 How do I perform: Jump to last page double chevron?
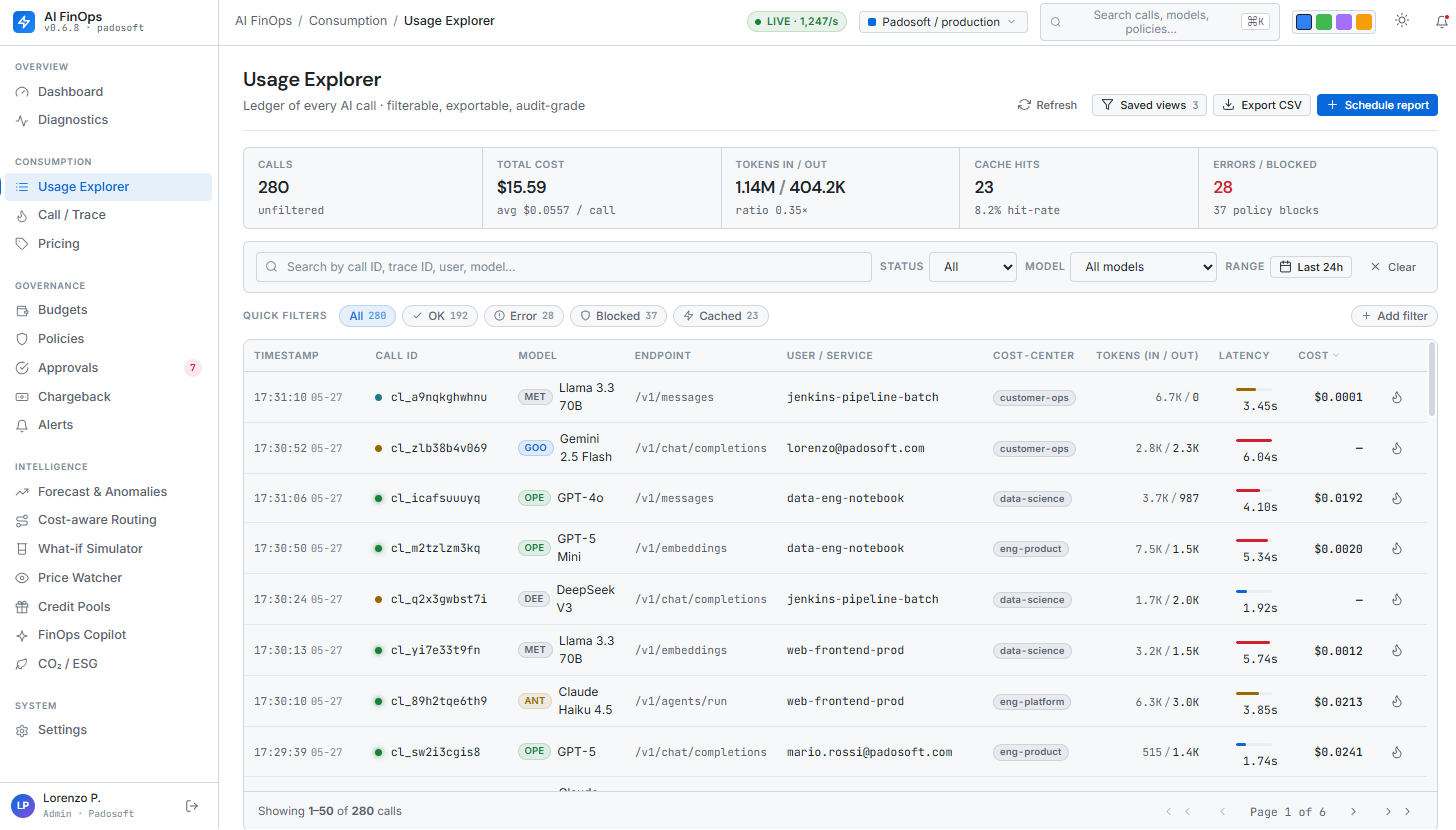[x=1398, y=811]
